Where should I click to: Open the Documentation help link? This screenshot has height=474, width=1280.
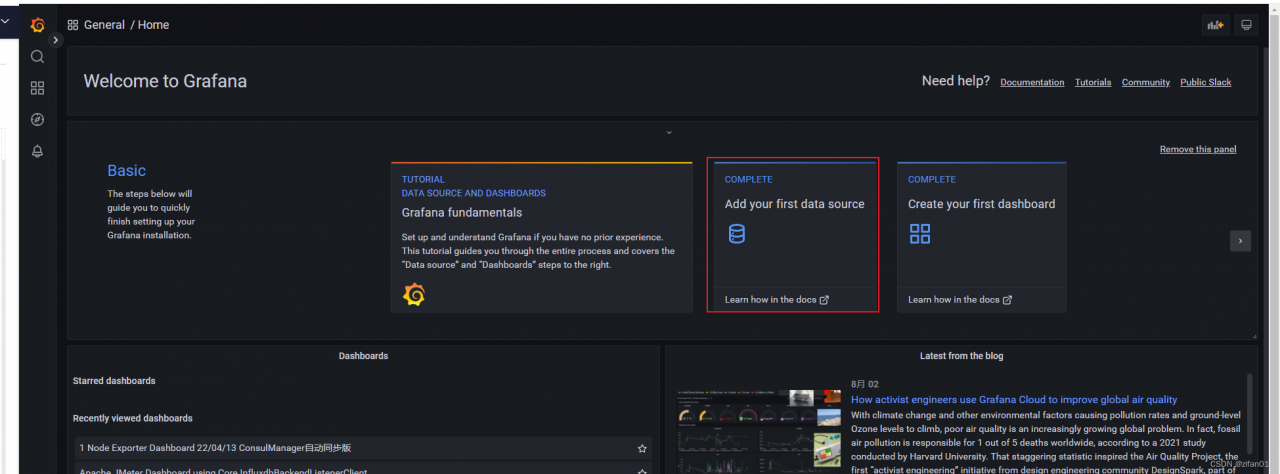pos(1032,82)
